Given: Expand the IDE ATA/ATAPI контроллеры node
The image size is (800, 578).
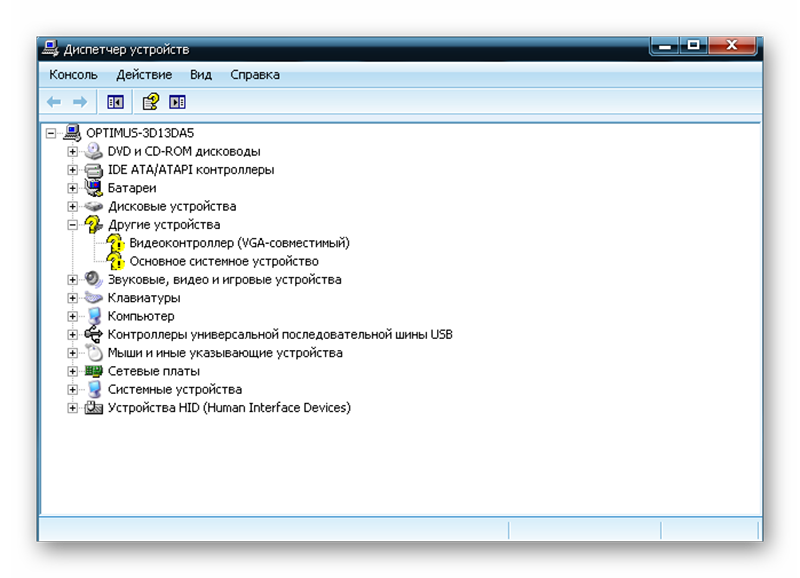Looking at the screenshot, I should click(x=72, y=170).
